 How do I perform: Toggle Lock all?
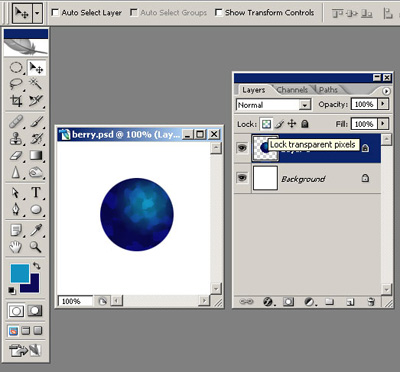[x=305, y=124]
